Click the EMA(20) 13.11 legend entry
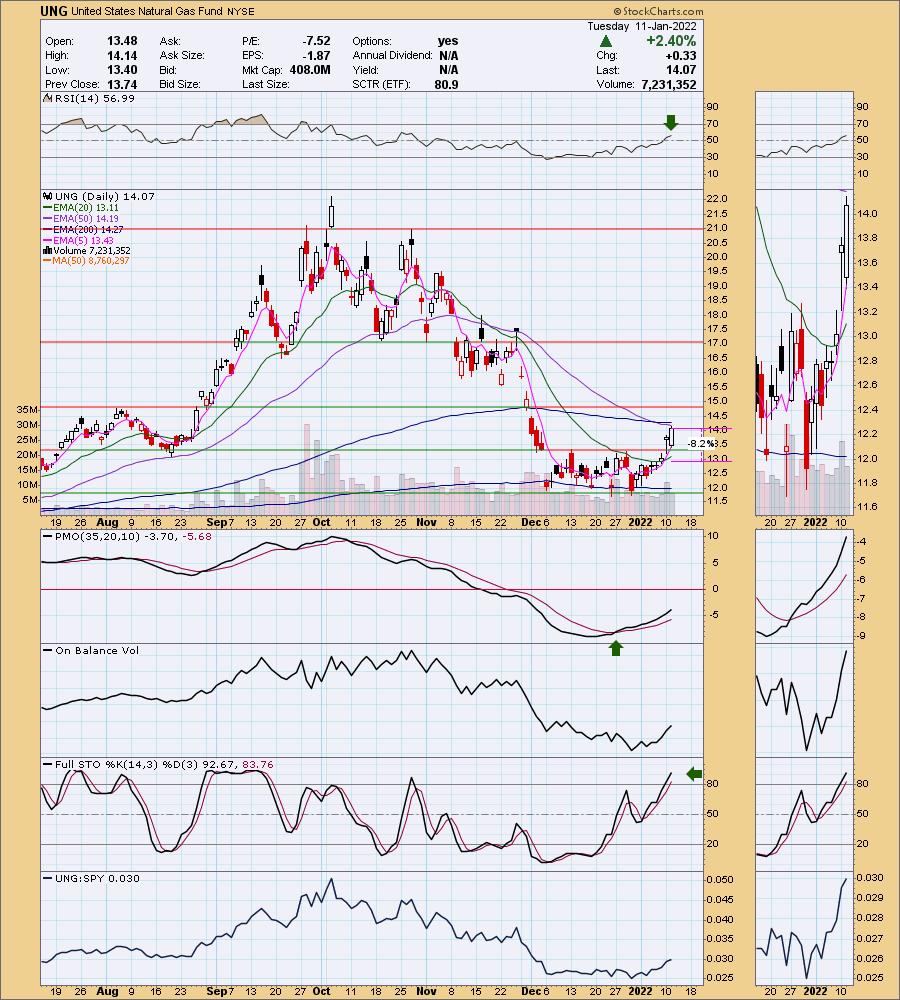Image resolution: width=900 pixels, height=1000 pixels. click(81, 208)
